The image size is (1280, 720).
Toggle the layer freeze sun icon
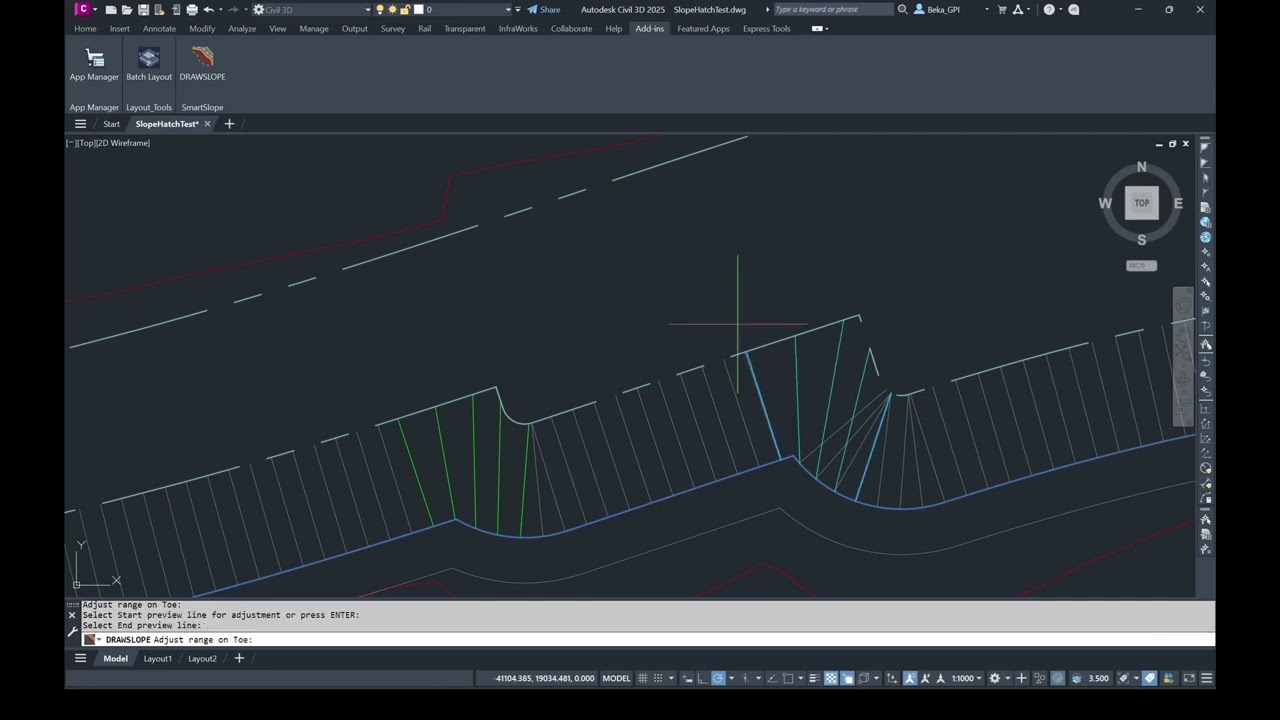(x=392, y=10)
